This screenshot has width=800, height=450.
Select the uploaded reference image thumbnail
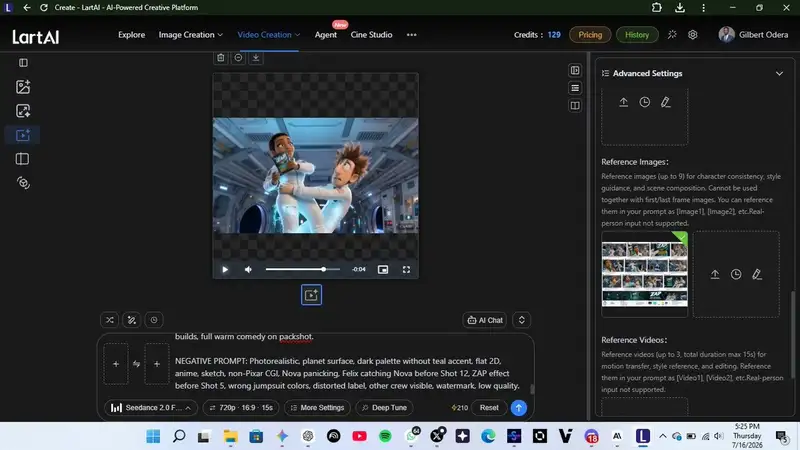click(644, 274)
